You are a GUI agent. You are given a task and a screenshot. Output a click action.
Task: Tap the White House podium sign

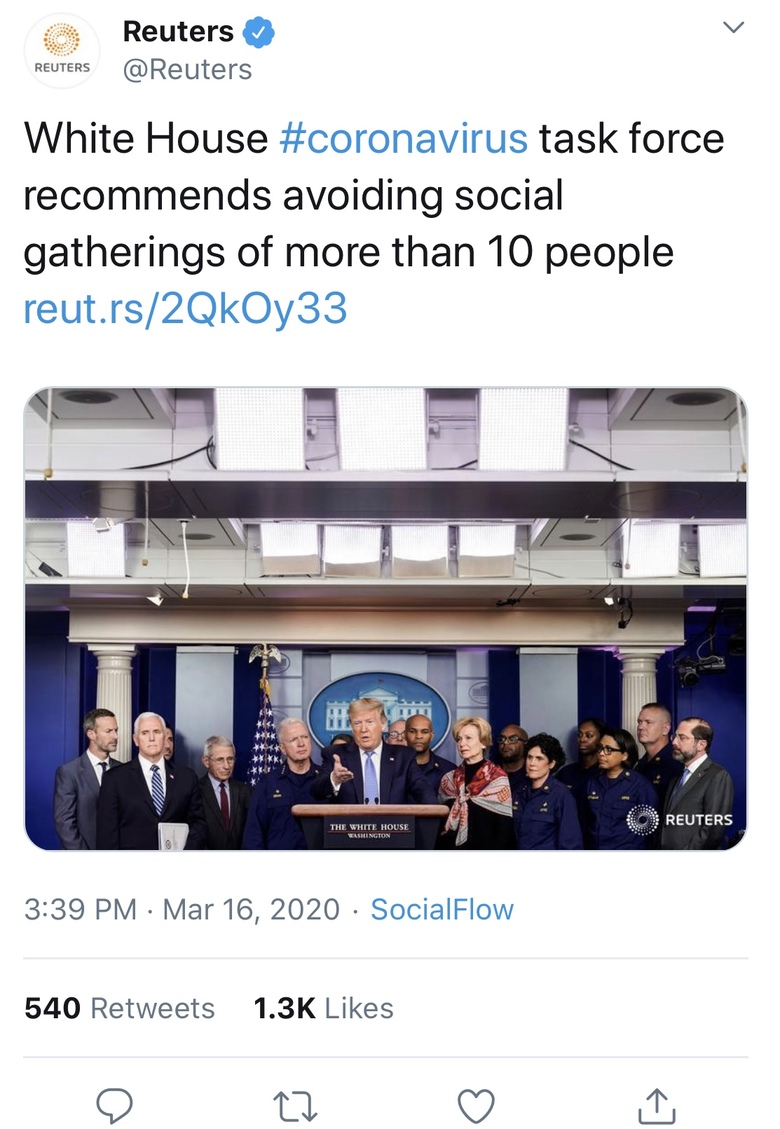click(369, 830)
